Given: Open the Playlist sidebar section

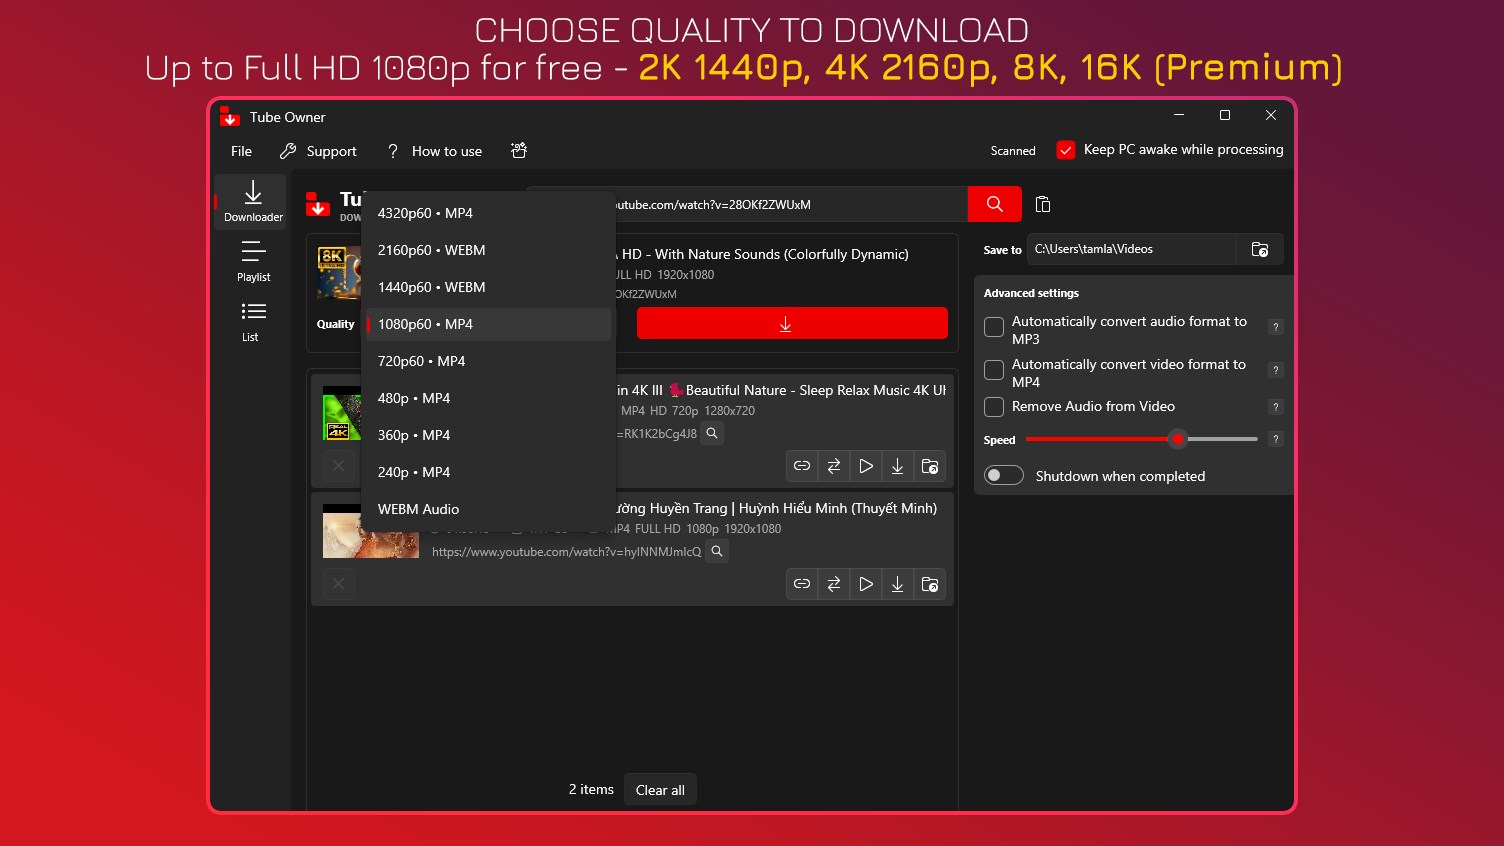Looking at the screenshot, I should pyautogui.click(x=253, y=262).
